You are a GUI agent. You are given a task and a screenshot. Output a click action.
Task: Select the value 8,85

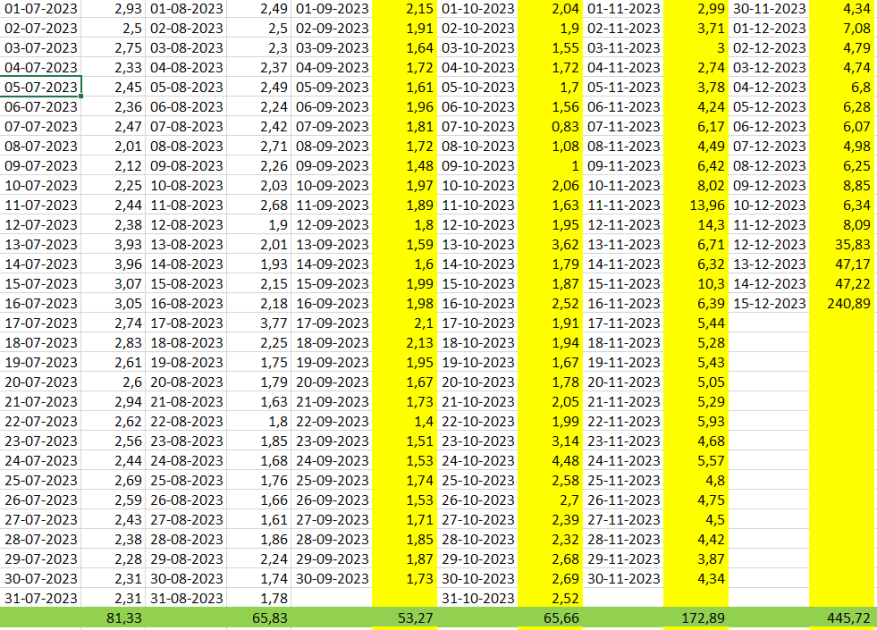tap(857, 186)
